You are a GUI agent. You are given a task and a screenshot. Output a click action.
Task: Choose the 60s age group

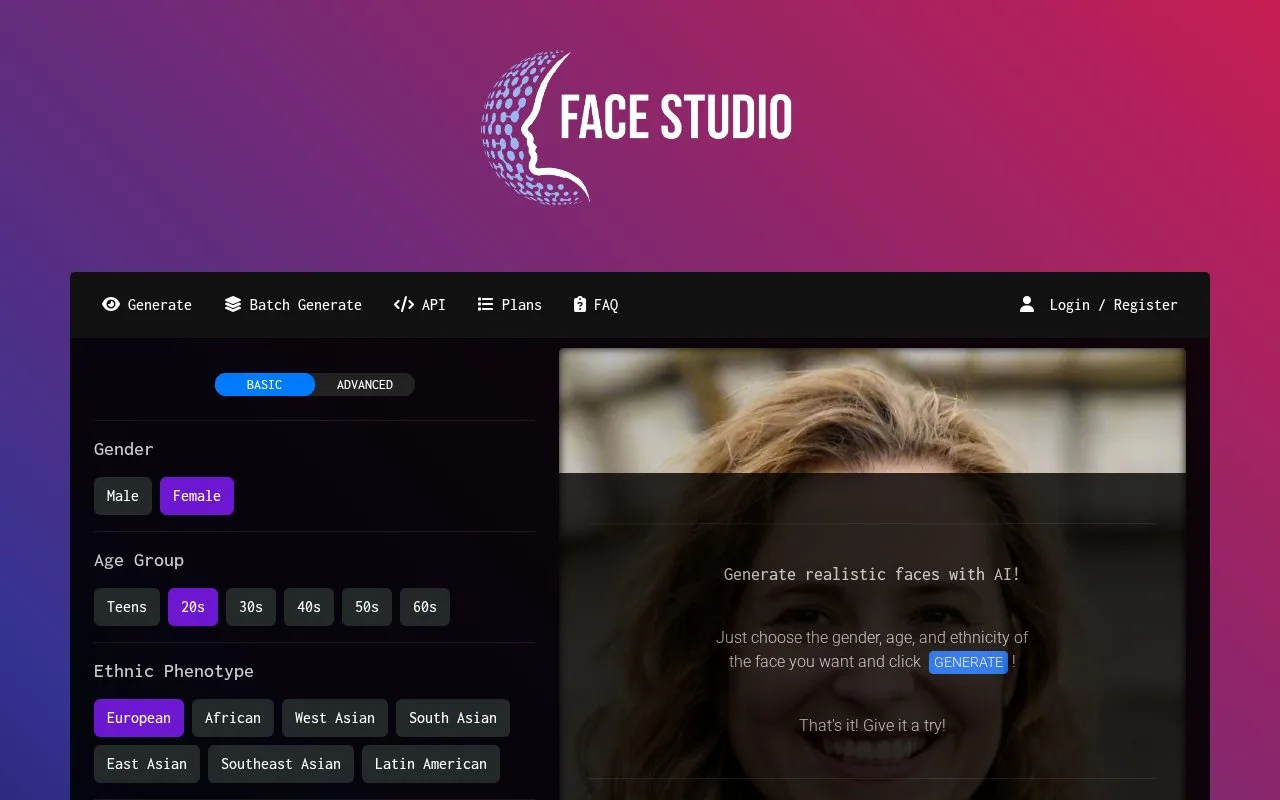(x=425, y=607)
